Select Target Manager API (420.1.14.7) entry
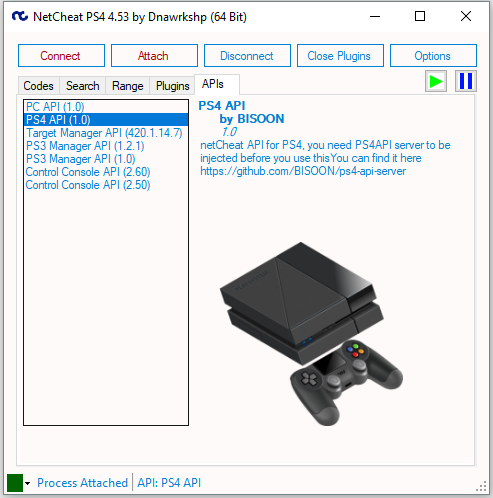 (x=106, y=133)
